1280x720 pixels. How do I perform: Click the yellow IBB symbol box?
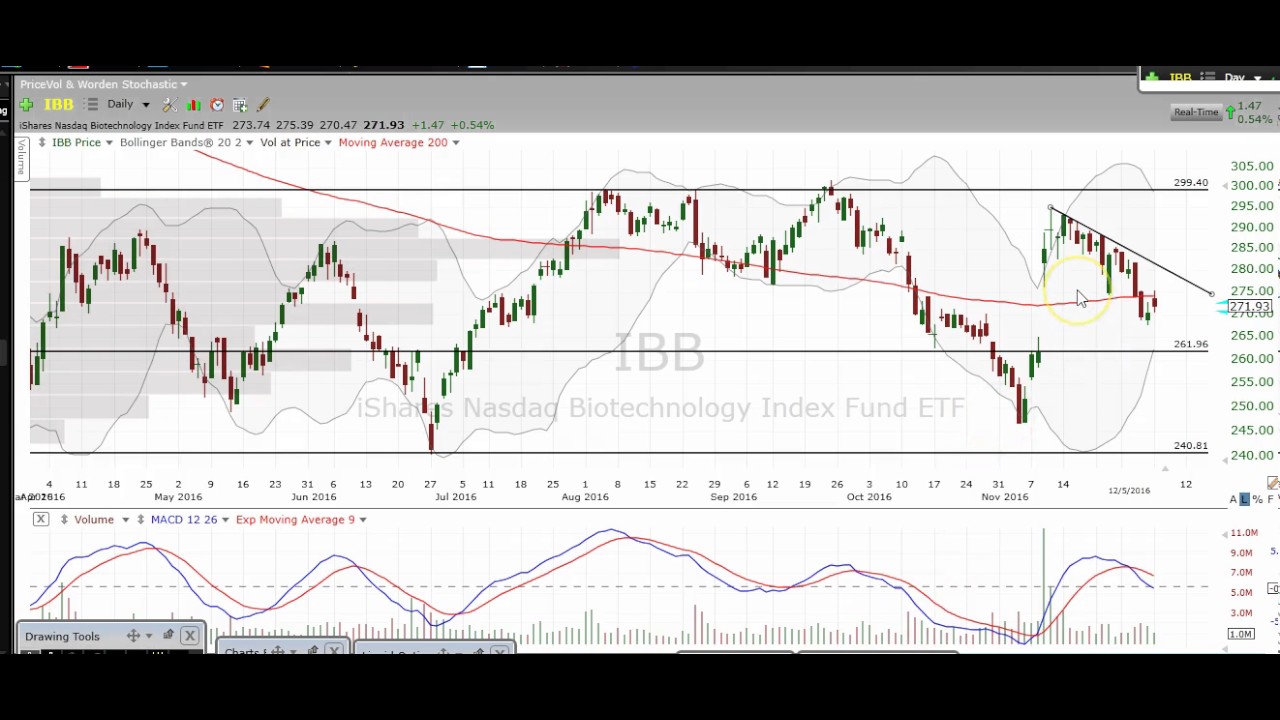[58, 104]
